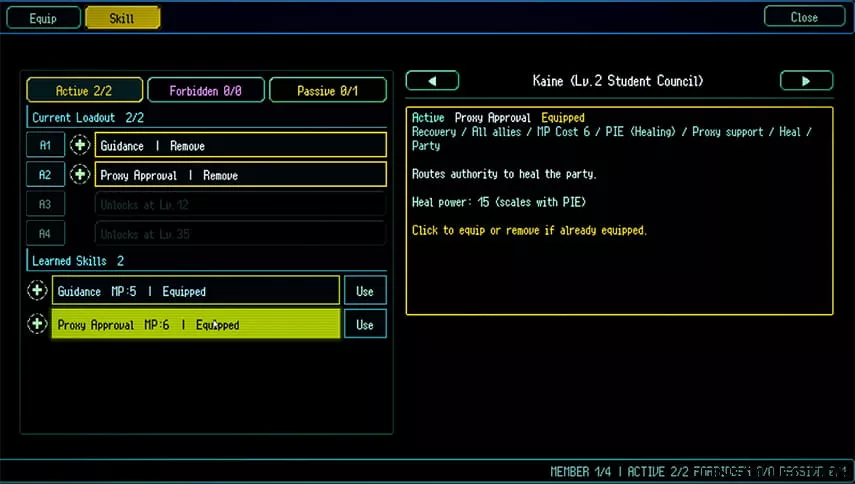Close the skill menu
This screenshot has width=855, height=484.
804,17
